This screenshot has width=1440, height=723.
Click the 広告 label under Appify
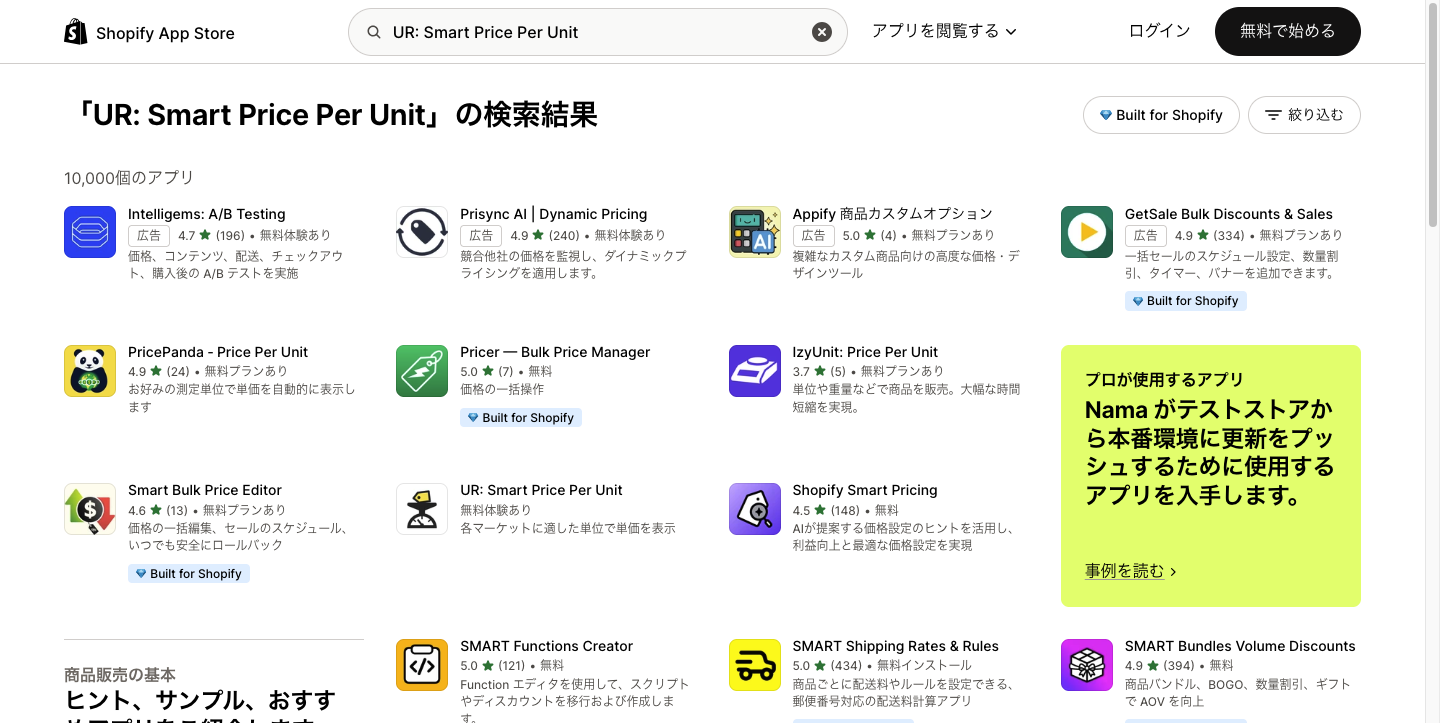[814, 236]
